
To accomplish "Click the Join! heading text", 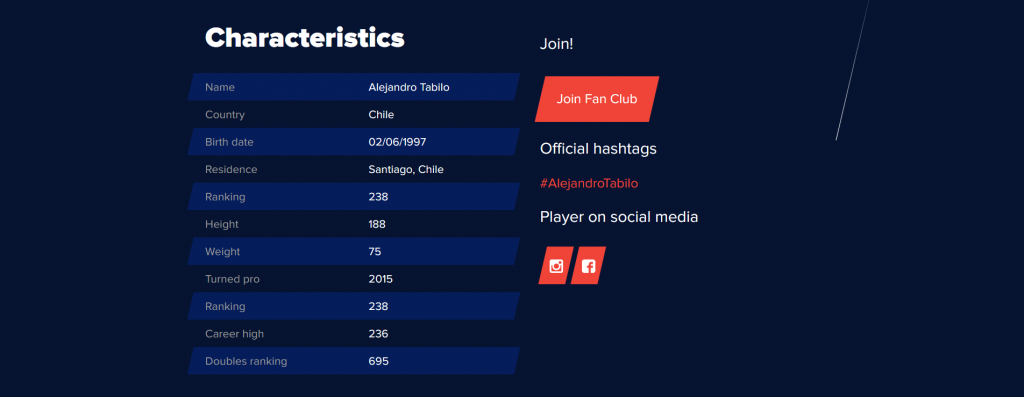I will [x=556, y=44].
